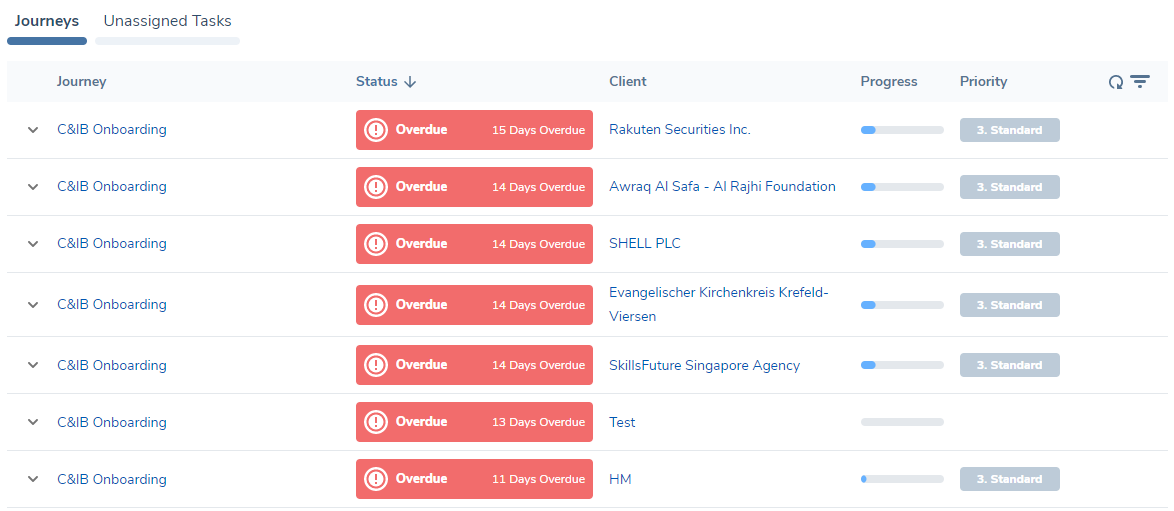The height and width of the screenshot is (511, 1174).
Task: Click overdue alert icon in Test row
Action: click(x=376, y=422)
